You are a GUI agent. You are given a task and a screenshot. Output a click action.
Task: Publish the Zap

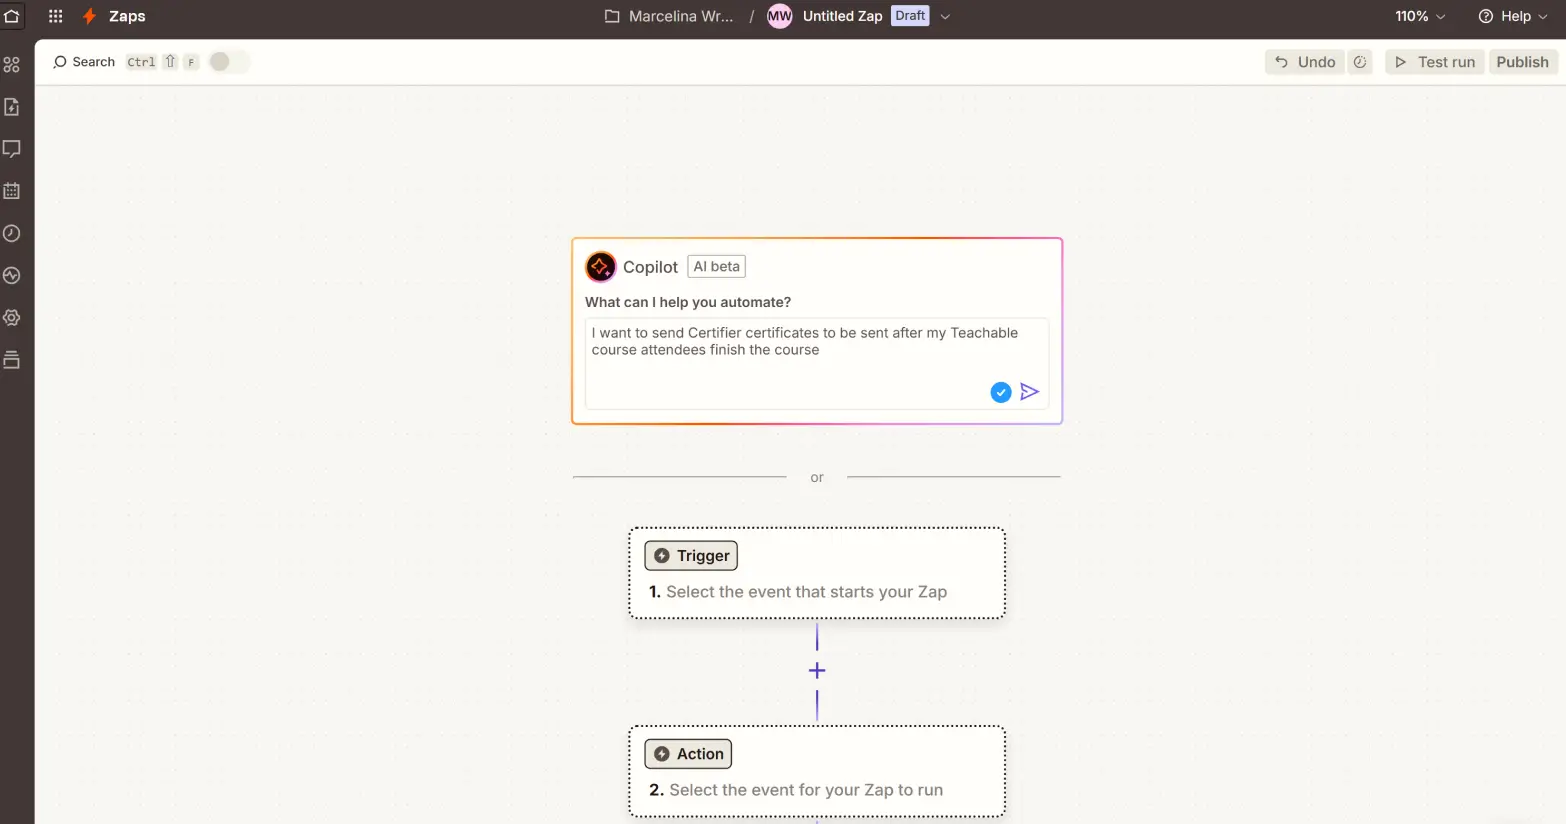coord(1522,62)
